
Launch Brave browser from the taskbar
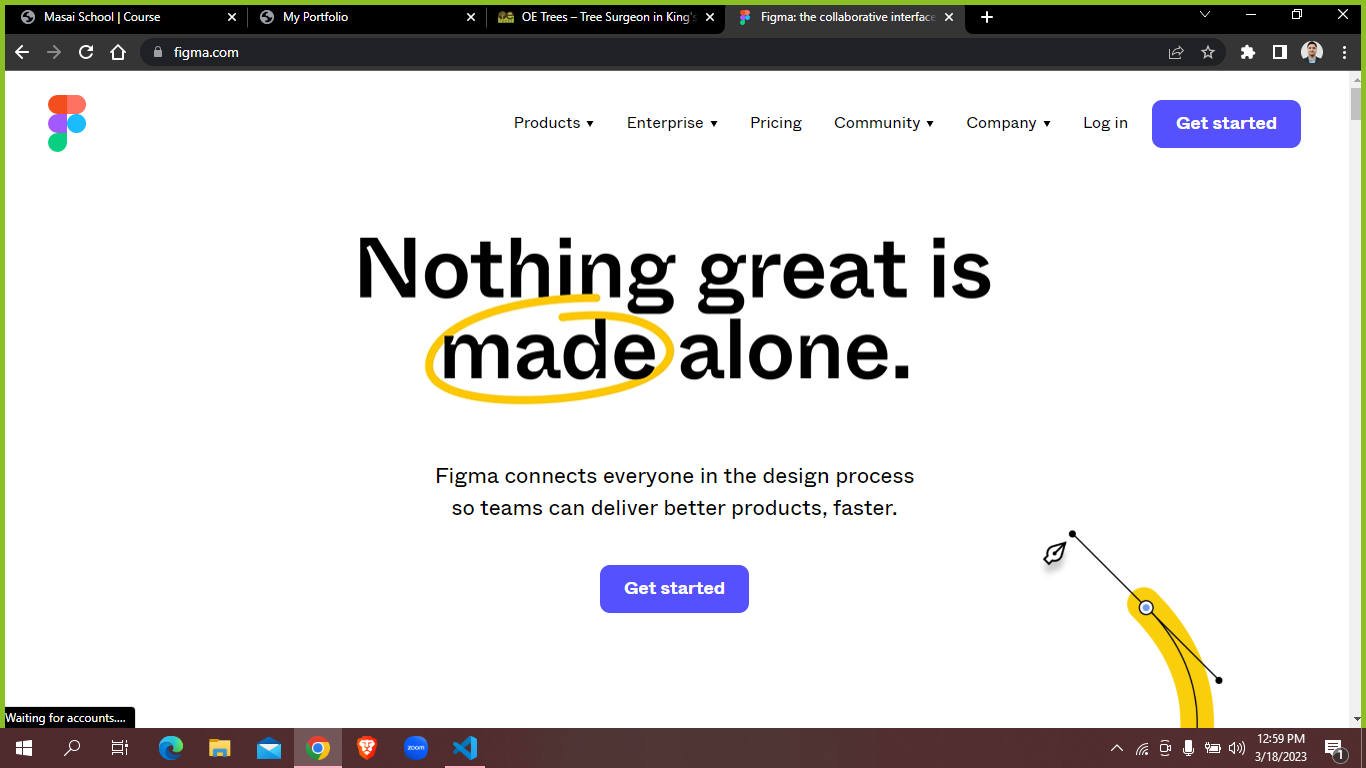(367, 748)
